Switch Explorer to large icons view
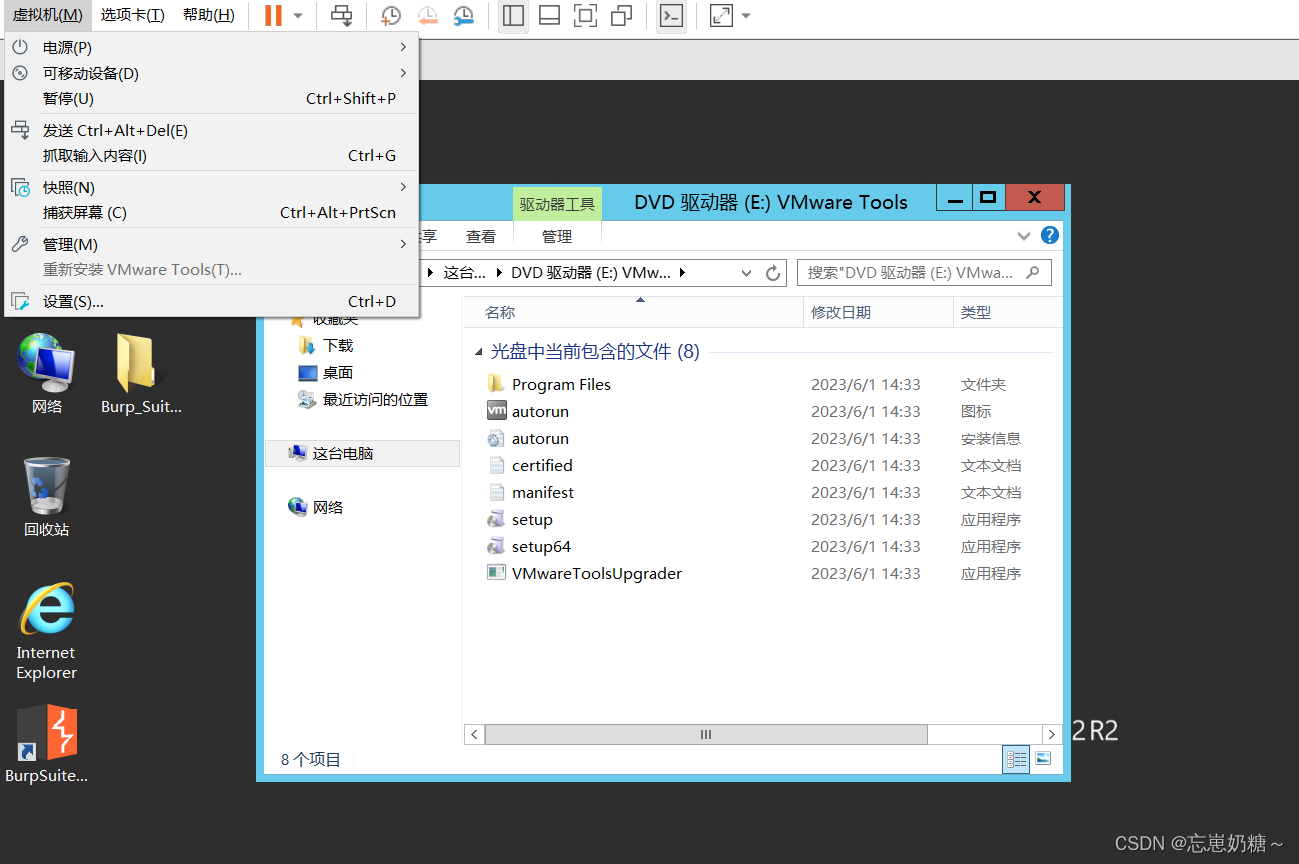This screenshot has width=1299, height=864. click(1043, 759)
